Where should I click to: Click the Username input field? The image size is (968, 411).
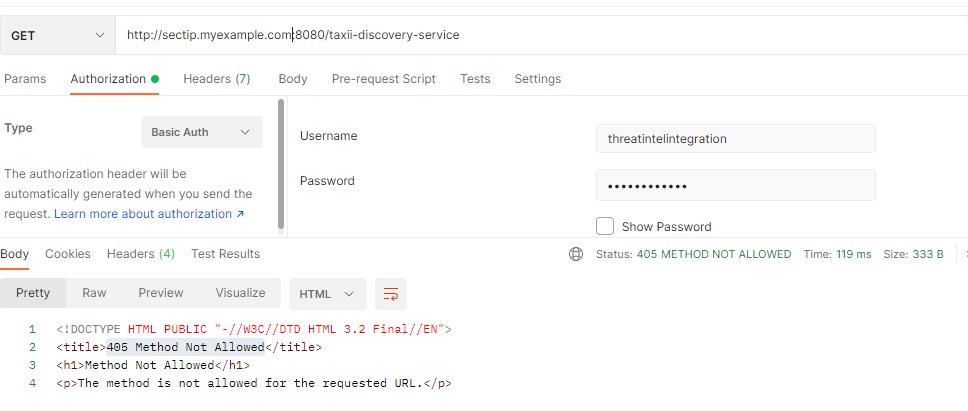click(x=735, y=138)
